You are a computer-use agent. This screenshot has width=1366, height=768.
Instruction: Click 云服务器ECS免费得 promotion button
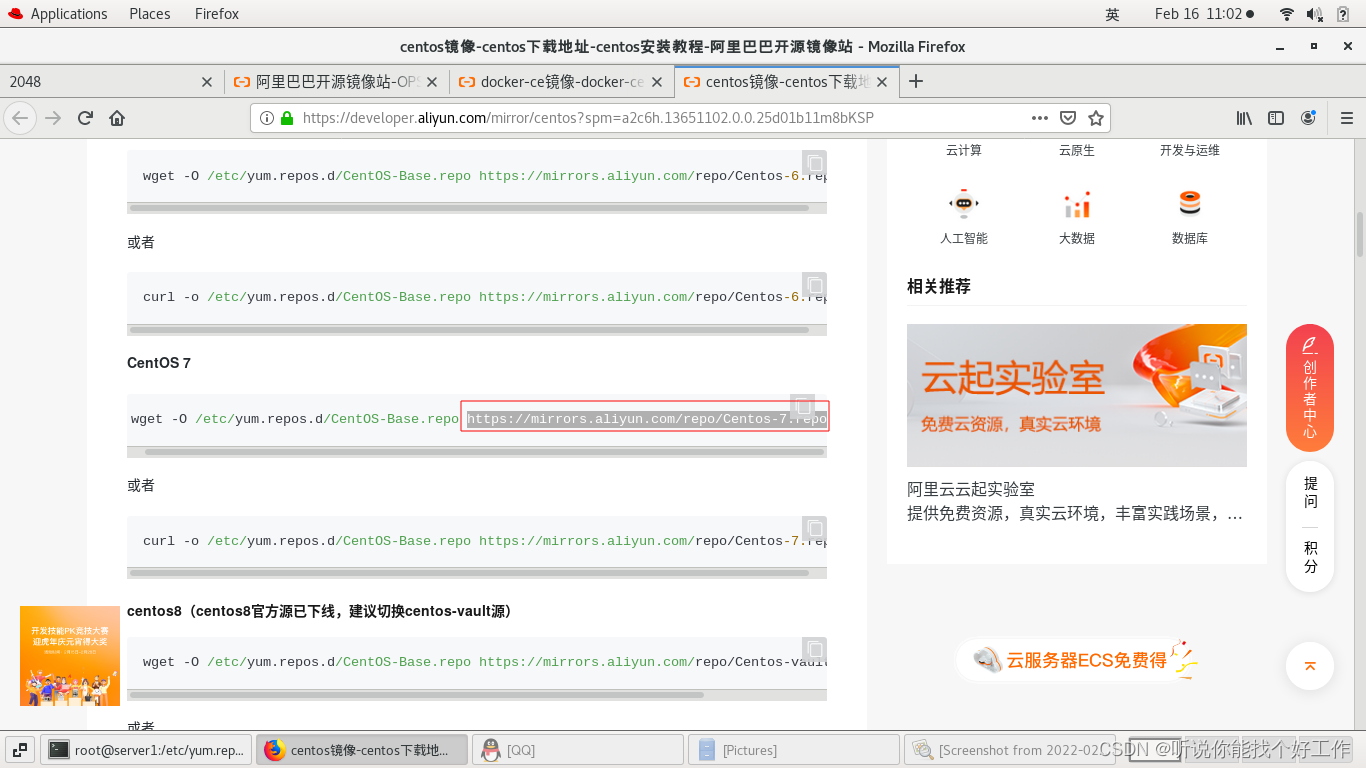tap(1077, 660)
